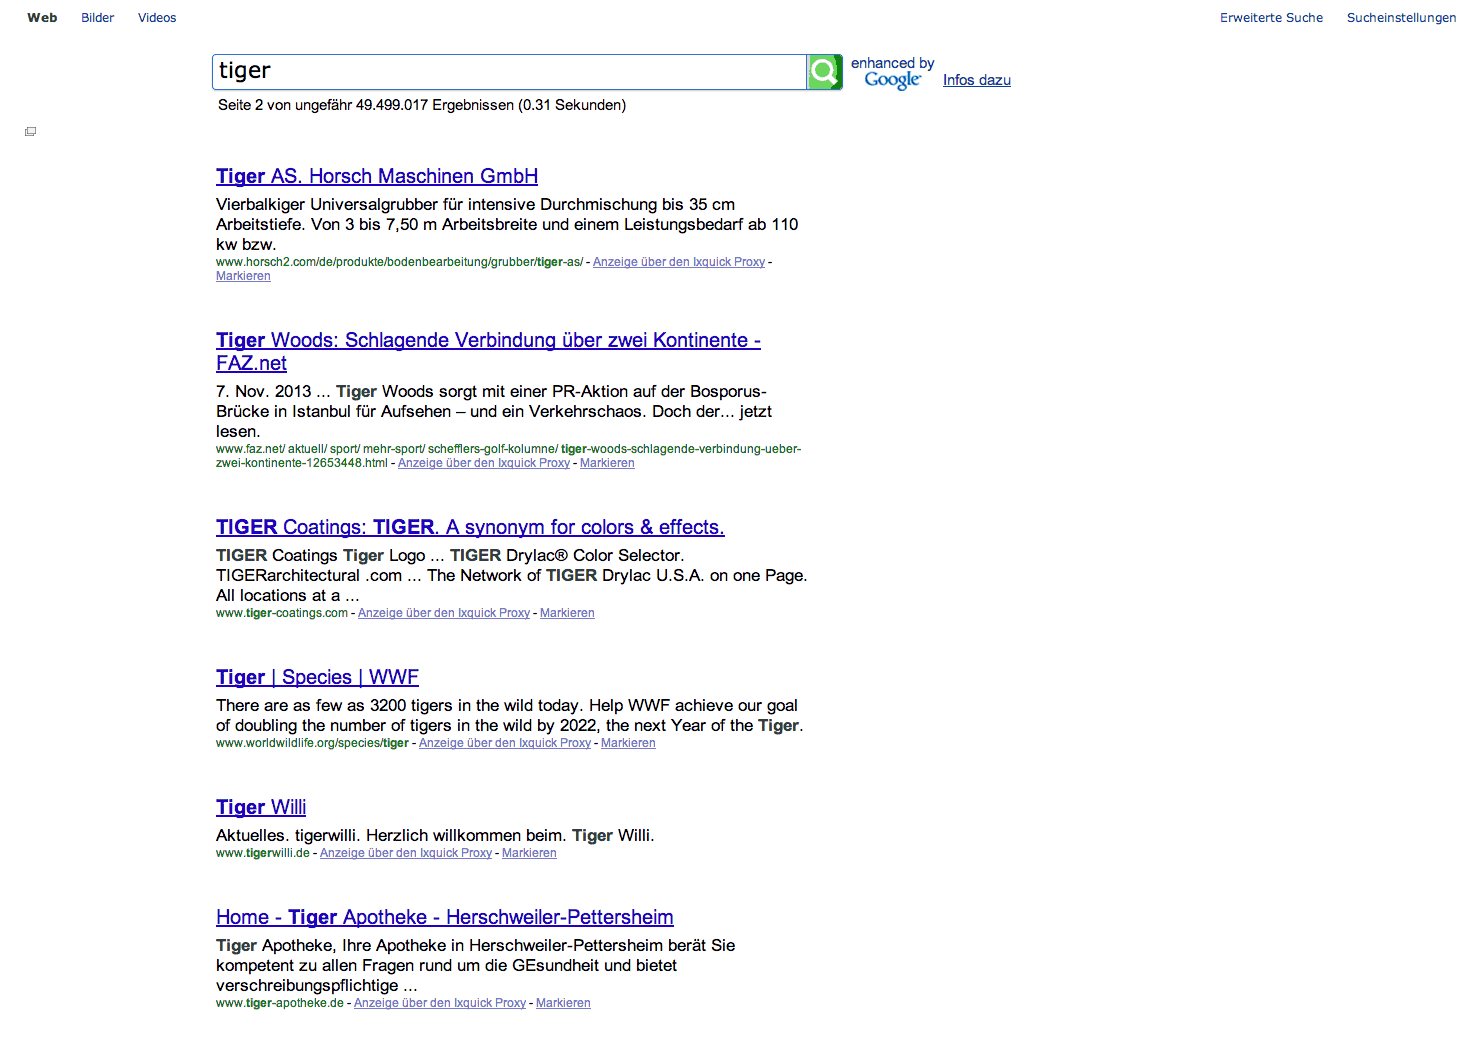Click the results count text 'Seite 2 von ungefähr'
1484x1053 pixels.
422,105
